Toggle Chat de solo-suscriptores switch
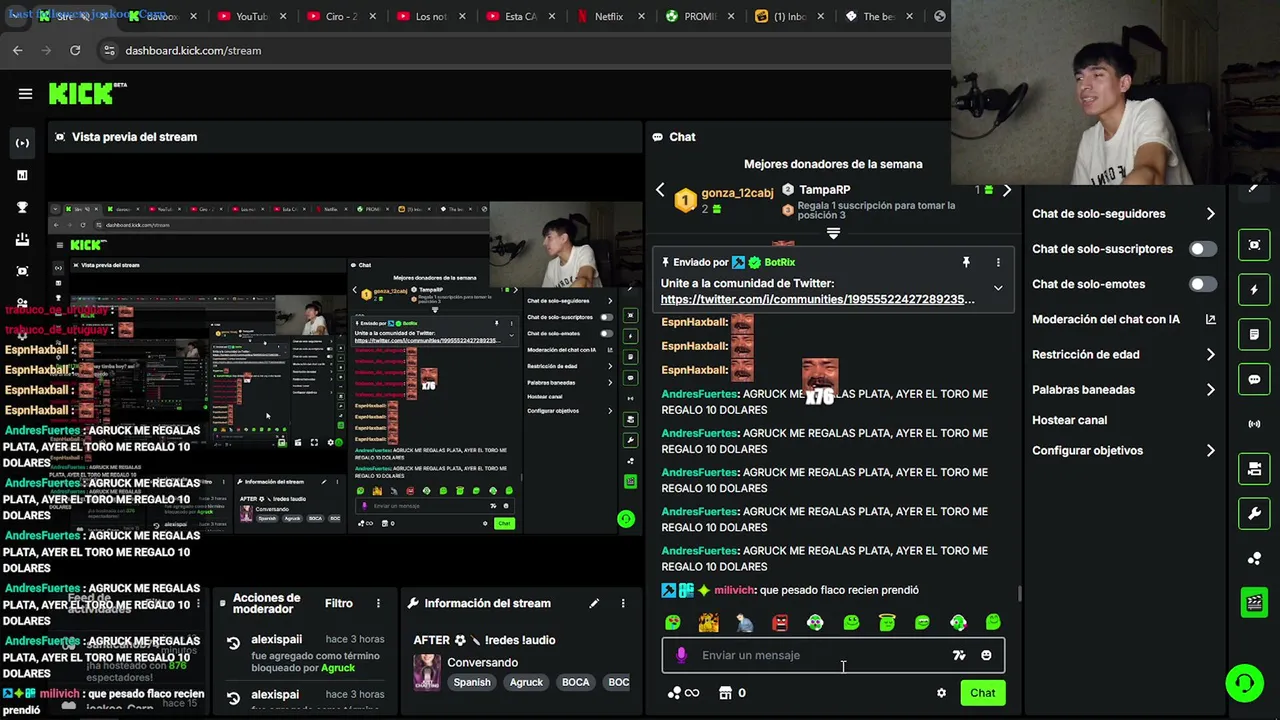Screen dimensions: 1280x720 (1203, 249)
